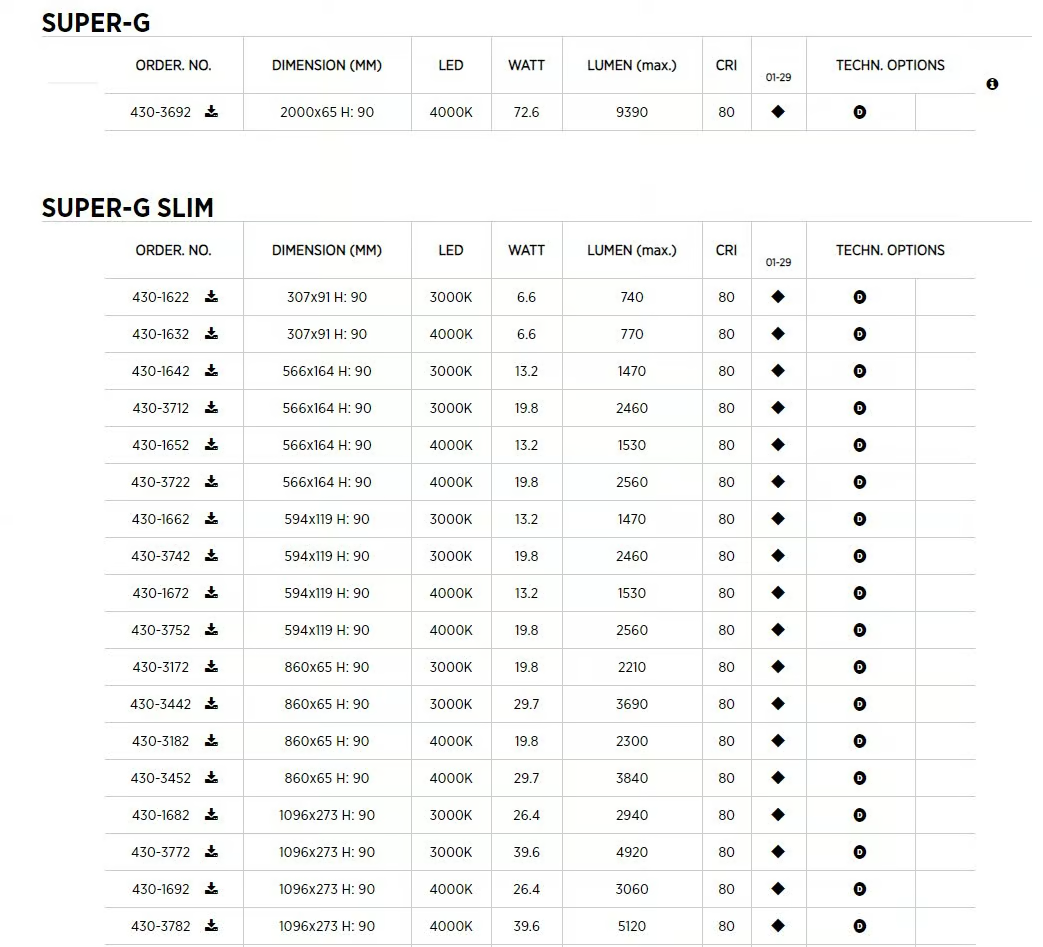This screenshot has height=947, width=1043.
Task: Click the D option icon in row 430-3172
Action: coord(859,667)
